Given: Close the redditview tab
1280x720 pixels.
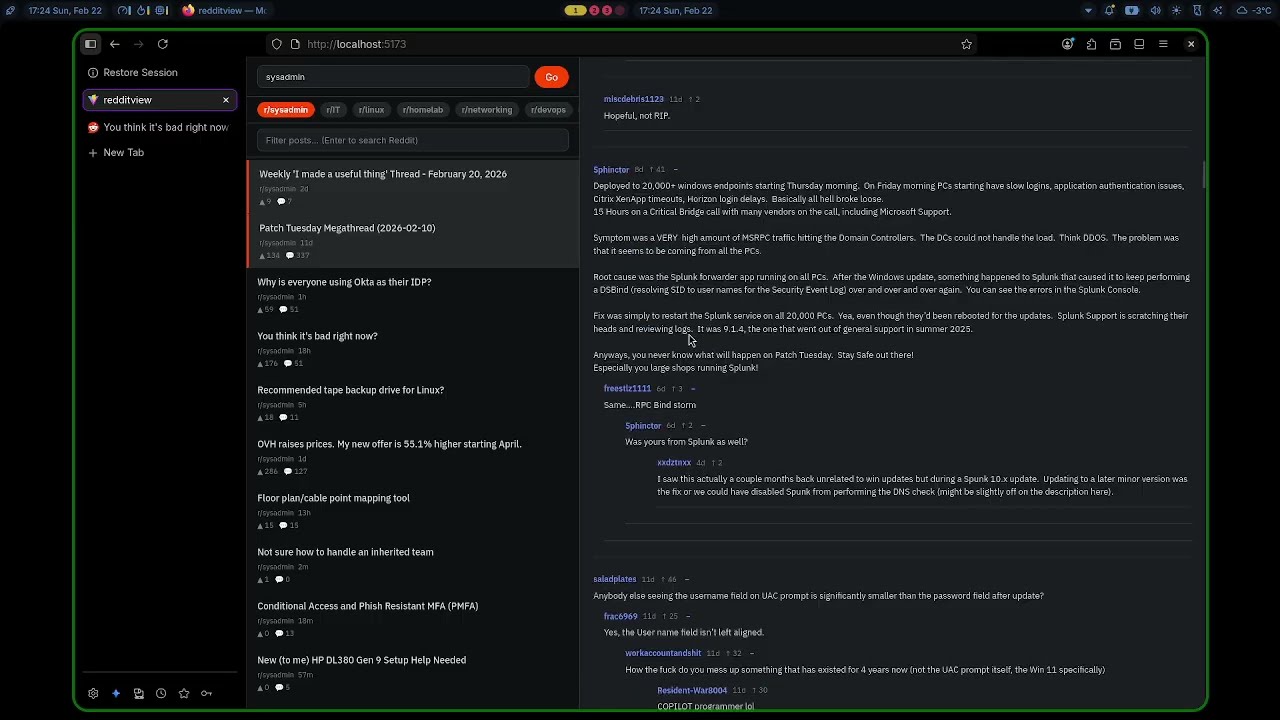Looking at the screenshot, I should point(226,100).
